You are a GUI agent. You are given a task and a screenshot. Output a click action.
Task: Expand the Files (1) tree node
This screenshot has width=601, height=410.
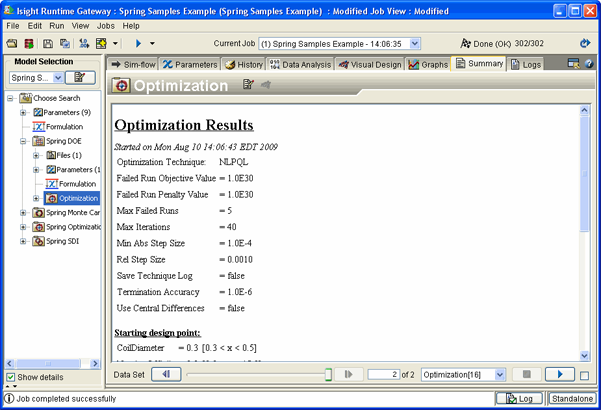(36, 156)
